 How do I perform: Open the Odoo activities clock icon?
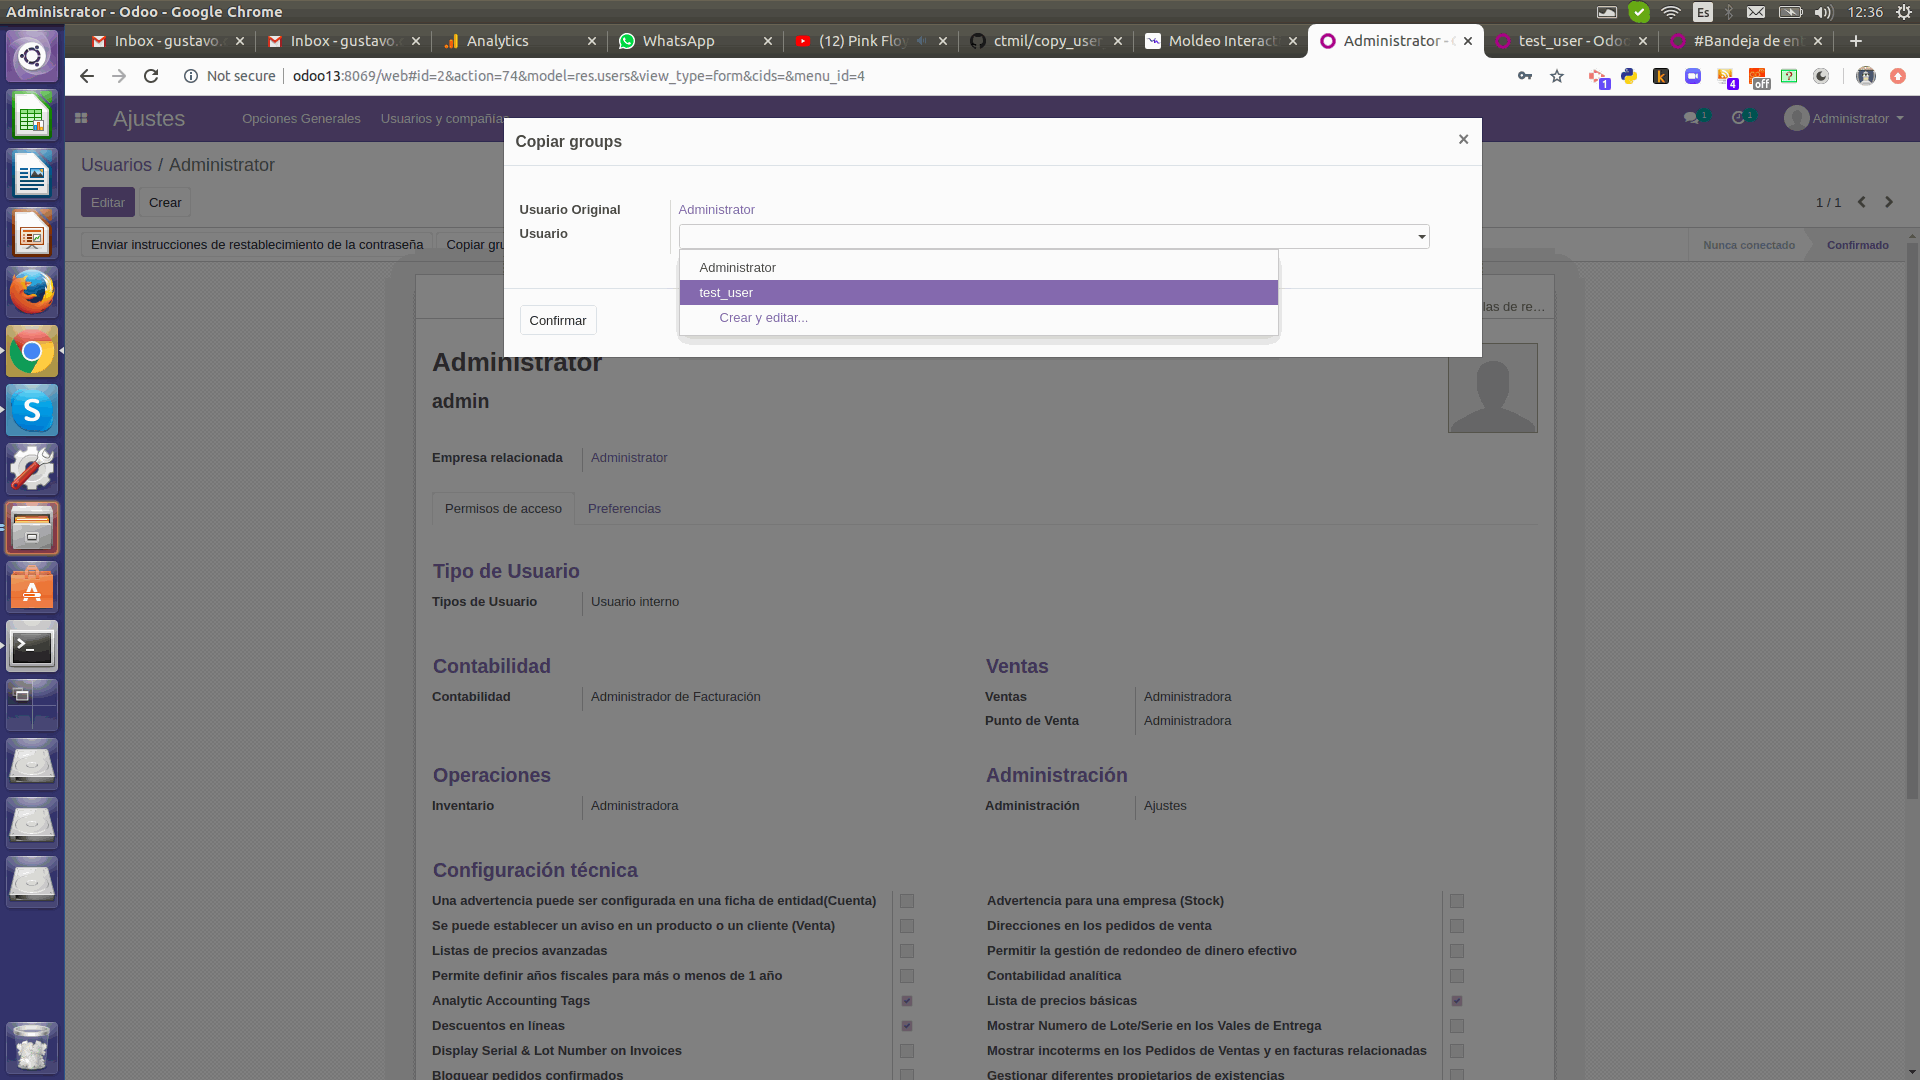point(1739,118)
